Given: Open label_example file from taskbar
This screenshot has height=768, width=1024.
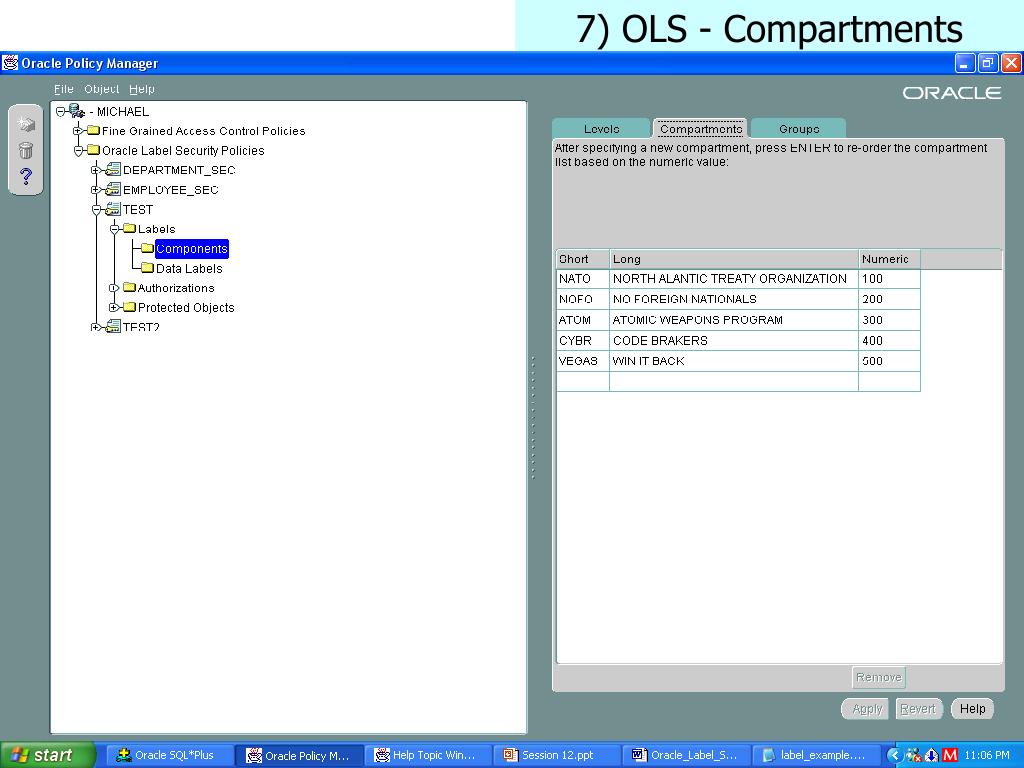Looking at the screenshot, I should (816, 755).
